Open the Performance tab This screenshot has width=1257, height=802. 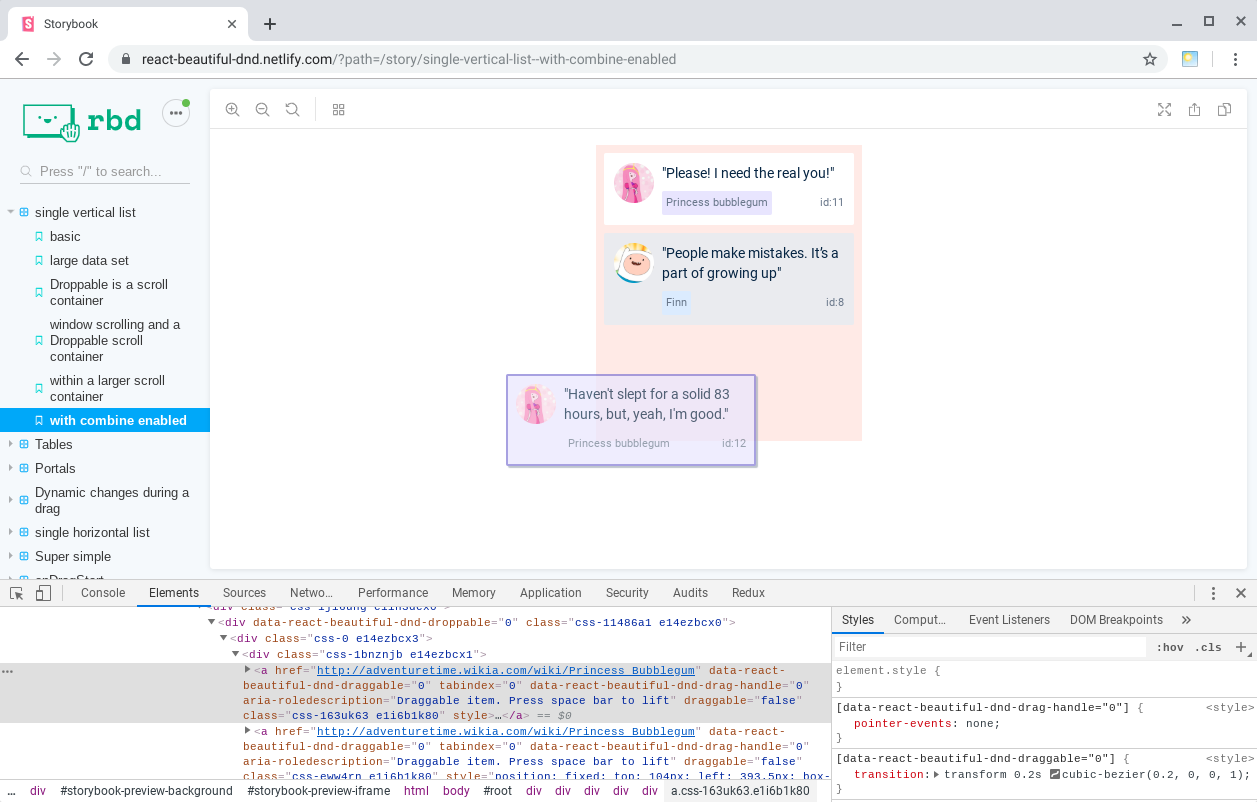[x=393, y=593]
